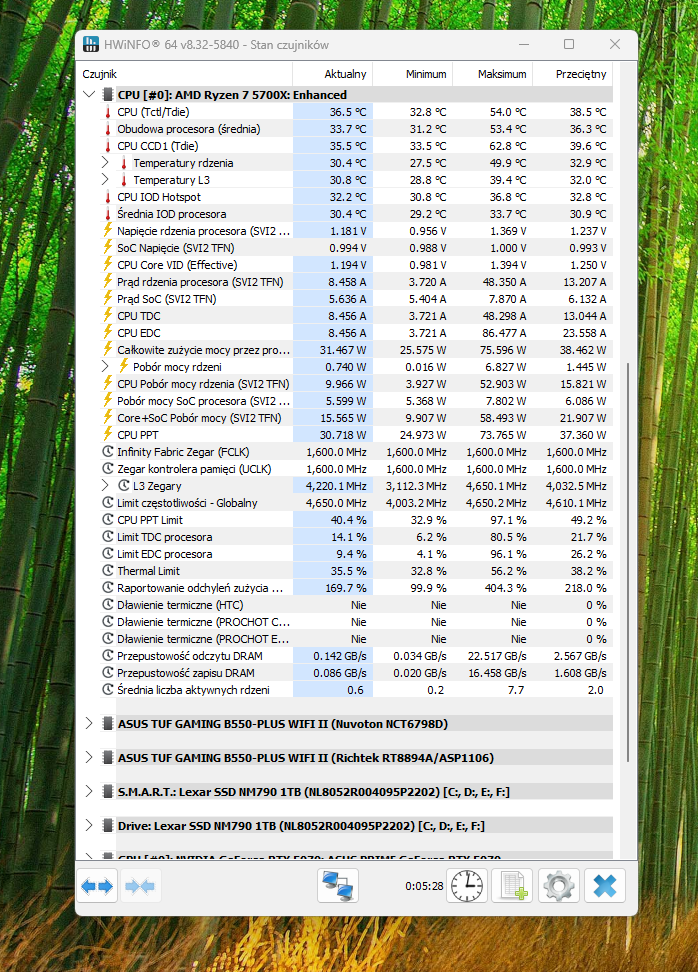Screen dimensions: 698x972
Task: Expand L3 Zegary sub-items
Action: (x=105, y=485)
